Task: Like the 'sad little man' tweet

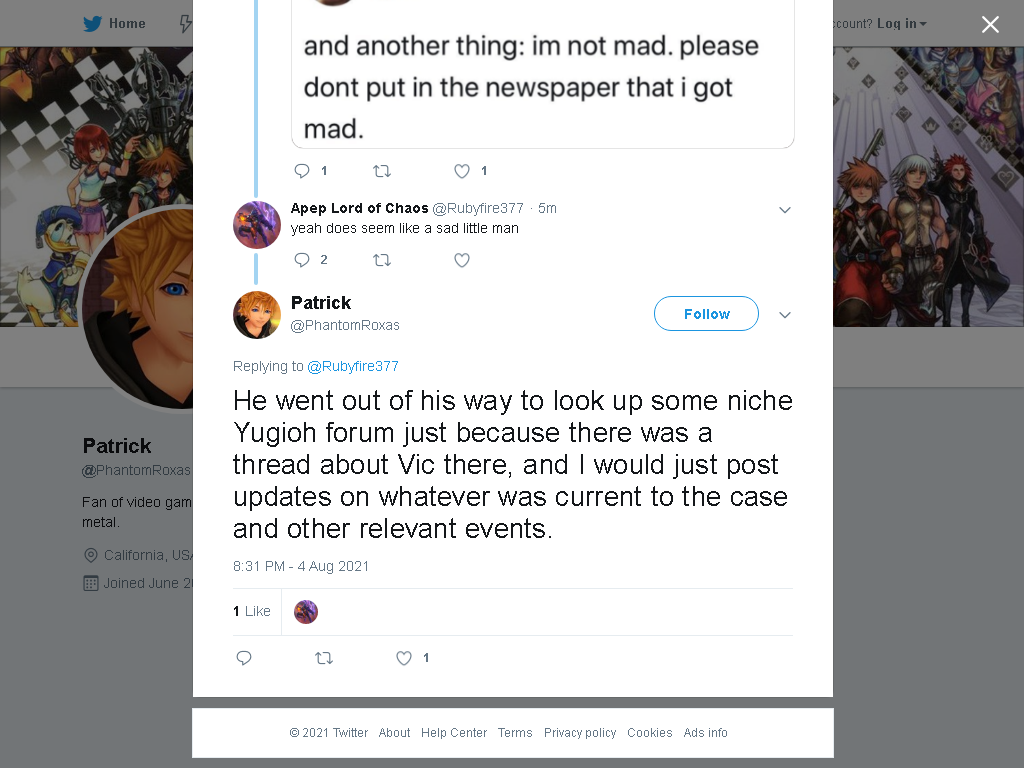Action: coord(462,260)
